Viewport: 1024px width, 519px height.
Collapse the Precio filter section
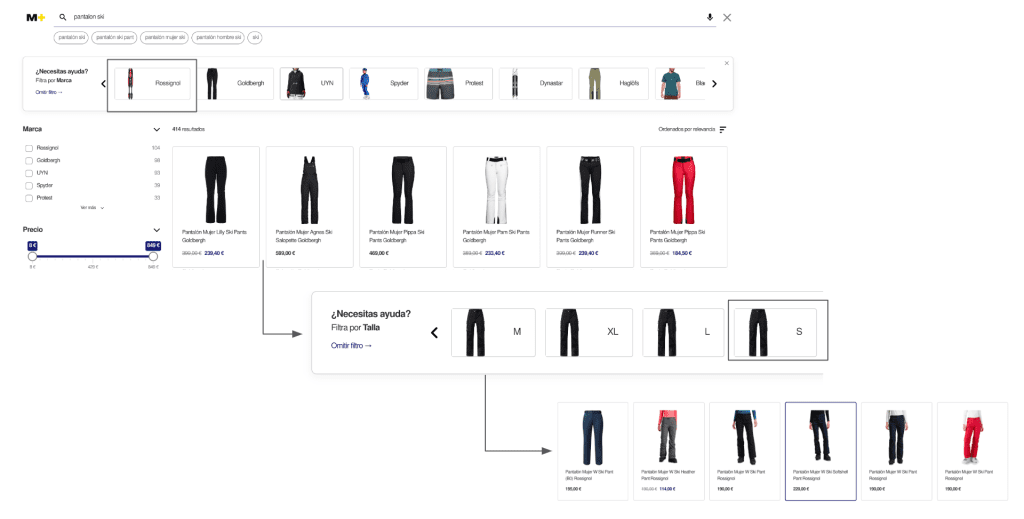point(157,230)
